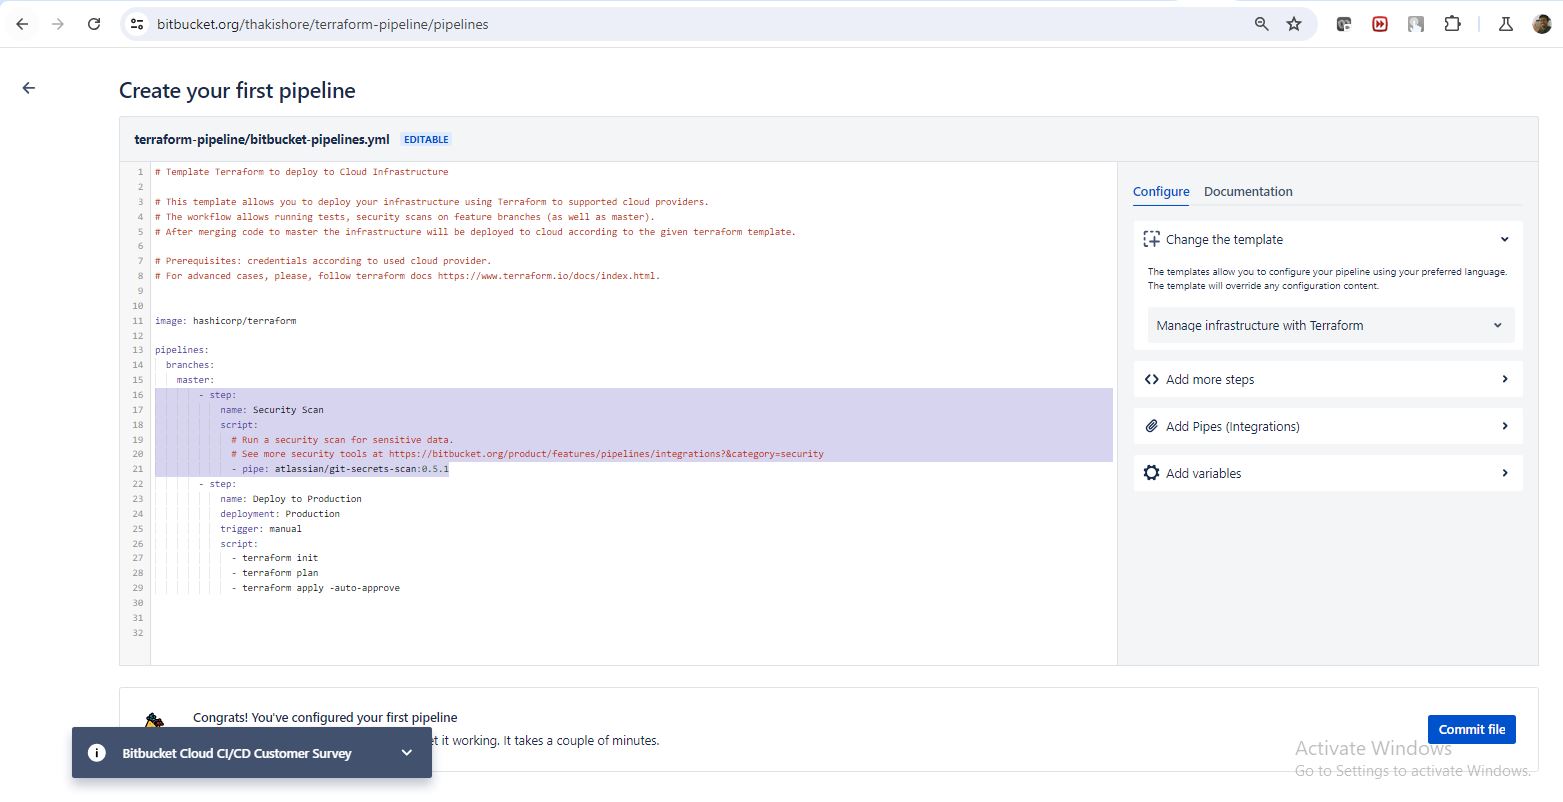The width and height of the screenshot is (1563, 802).
Task: Expand the Bitbucket Cloud CI/CD survey banner
Action: tap(406, 753)
